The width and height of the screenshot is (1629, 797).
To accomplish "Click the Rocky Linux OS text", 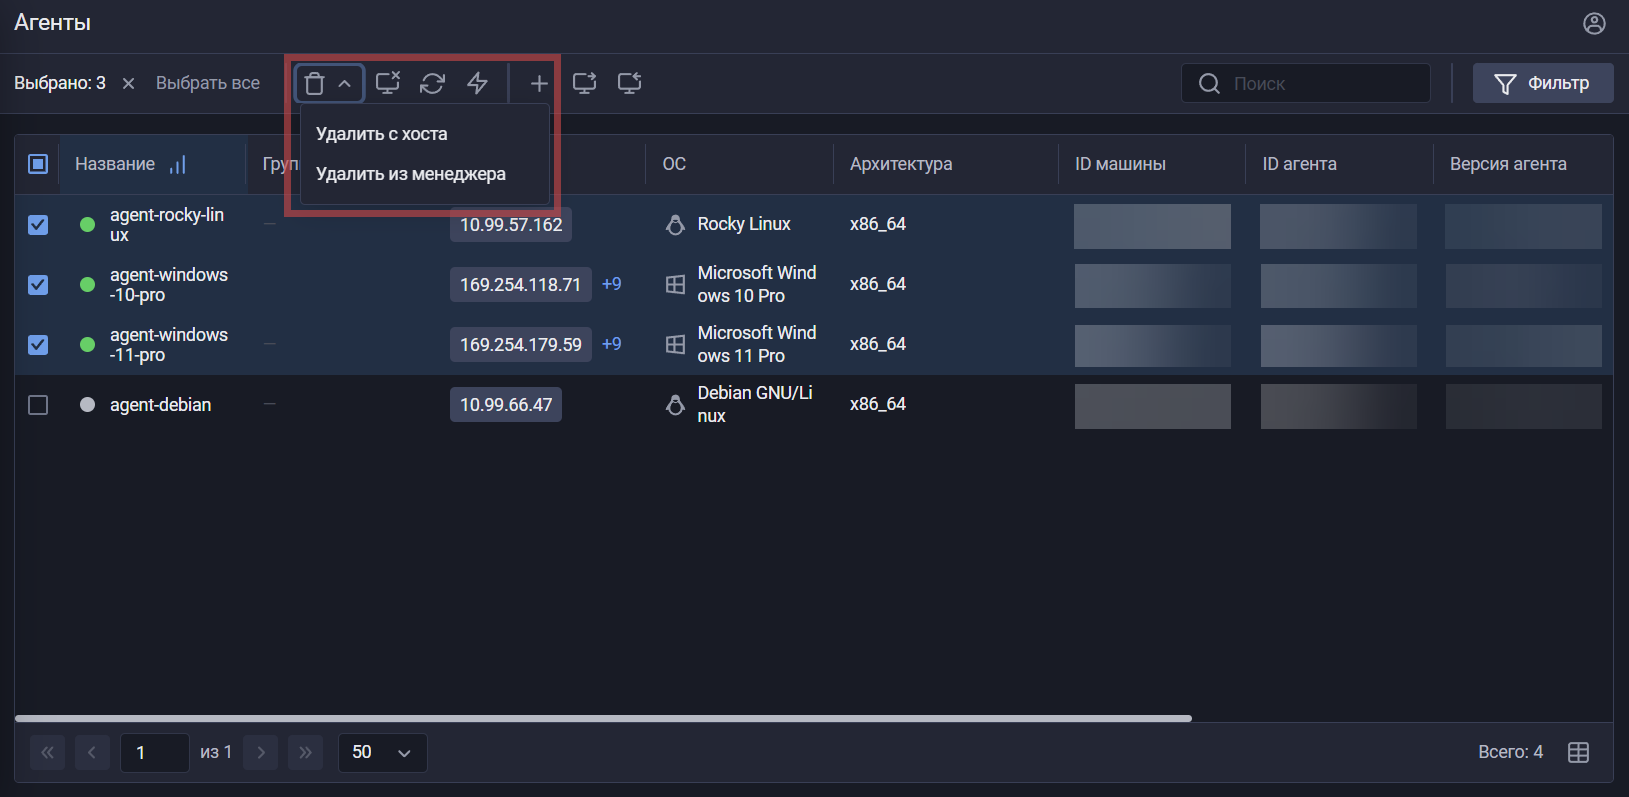I will coord(744,224).
